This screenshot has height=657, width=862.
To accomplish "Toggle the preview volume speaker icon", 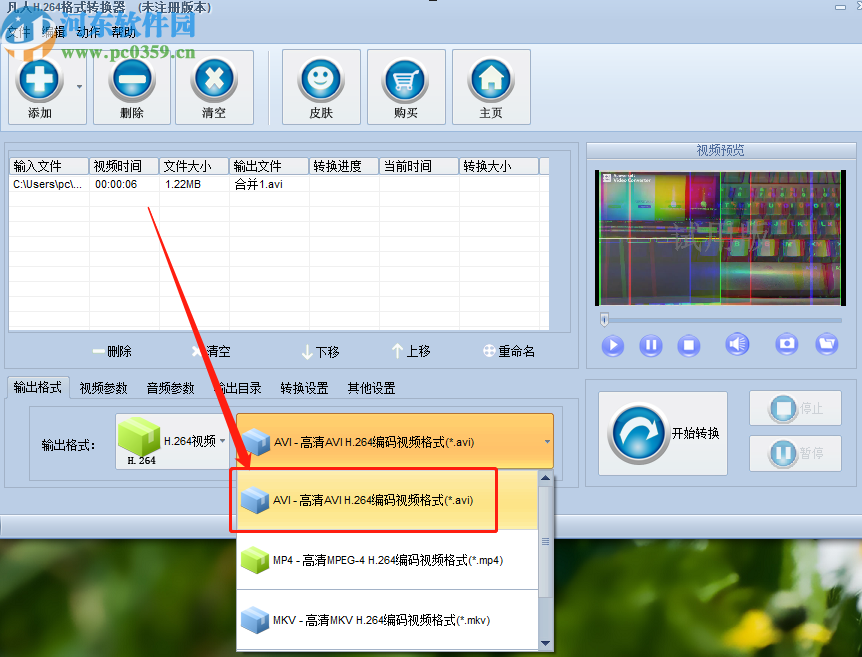I will coord(737,345).
